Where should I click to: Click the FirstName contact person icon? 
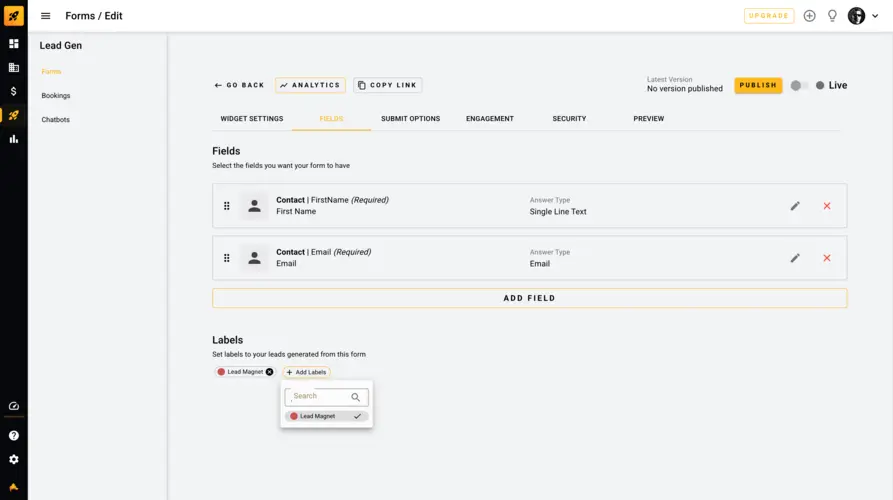tap(255, 206)
